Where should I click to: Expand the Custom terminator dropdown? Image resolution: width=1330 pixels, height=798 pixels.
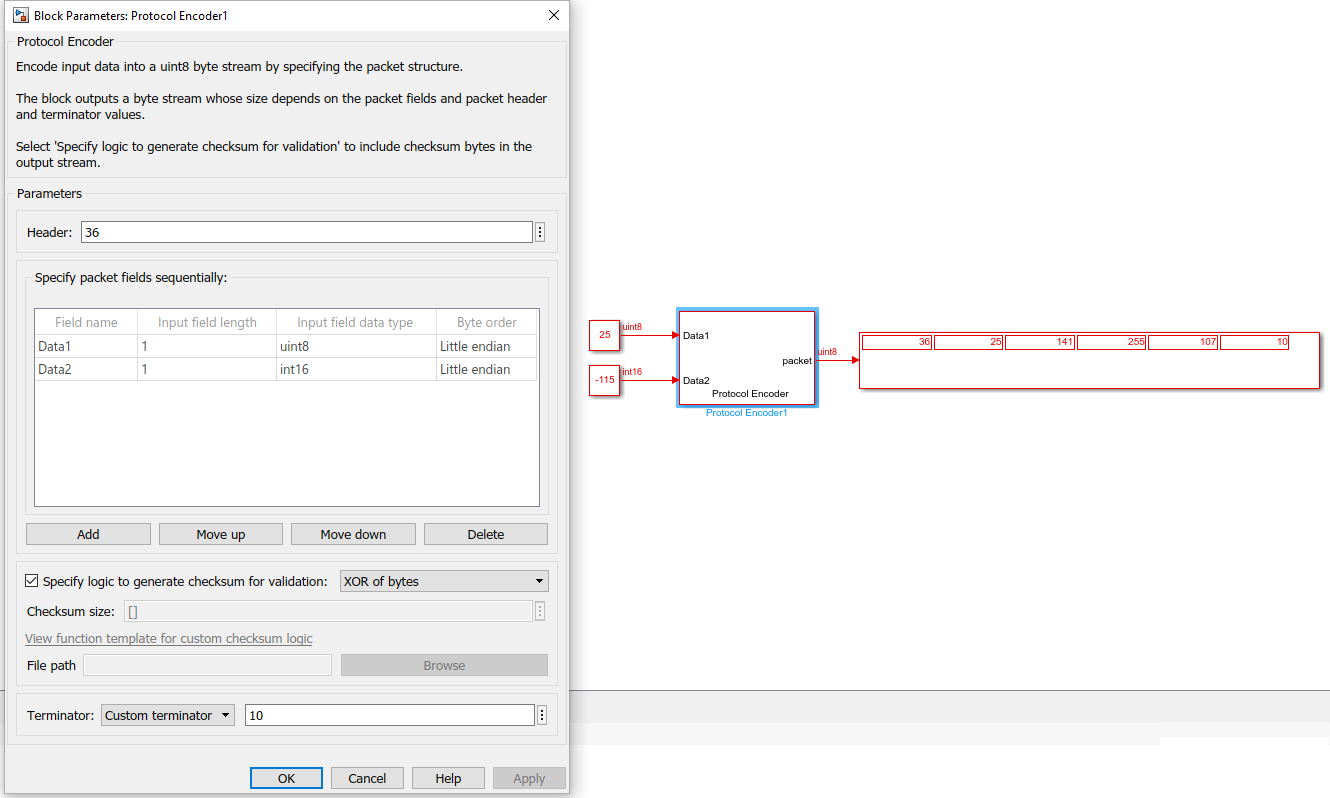click(167, 714)
